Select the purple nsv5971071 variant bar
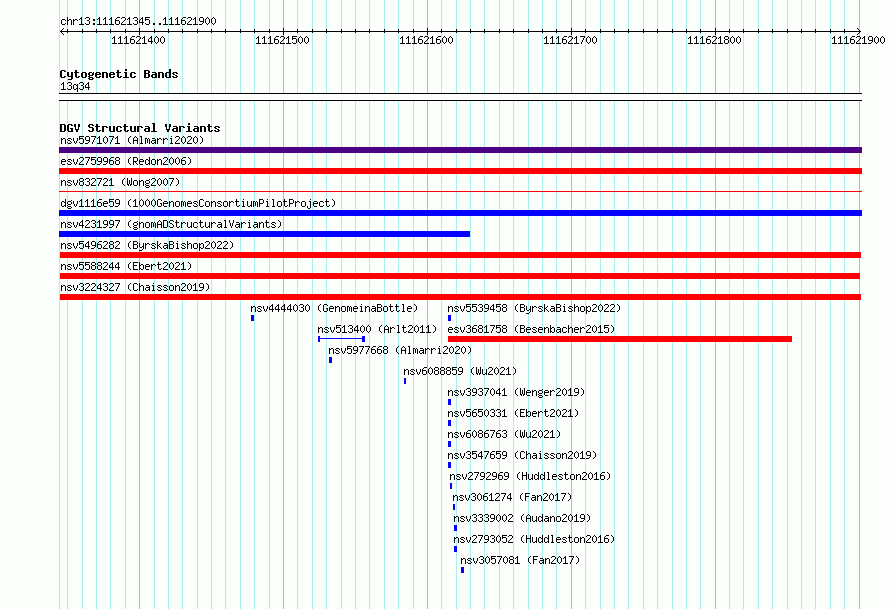890x609 pixels. [x=460, y=150]
